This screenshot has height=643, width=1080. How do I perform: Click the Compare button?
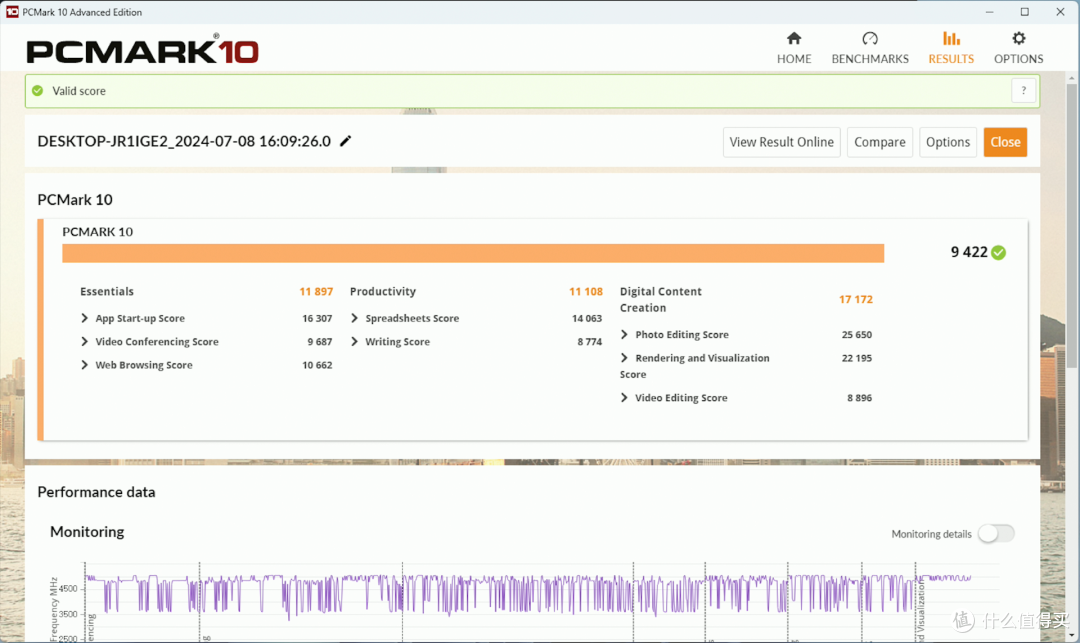[x=880, y=142]
